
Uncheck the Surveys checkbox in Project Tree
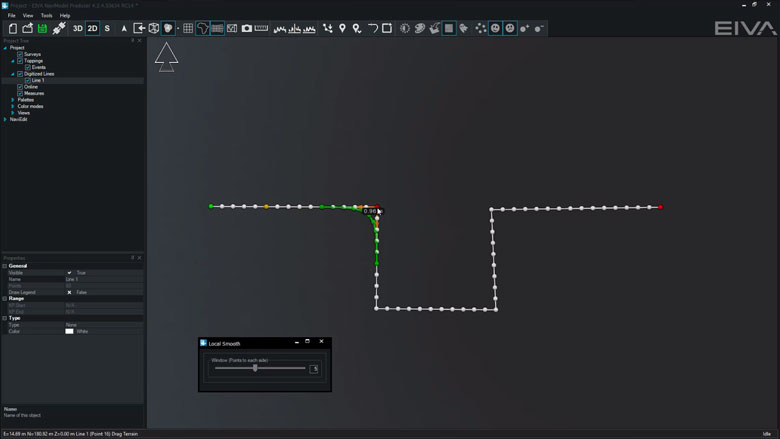click(x=20, y=54)
